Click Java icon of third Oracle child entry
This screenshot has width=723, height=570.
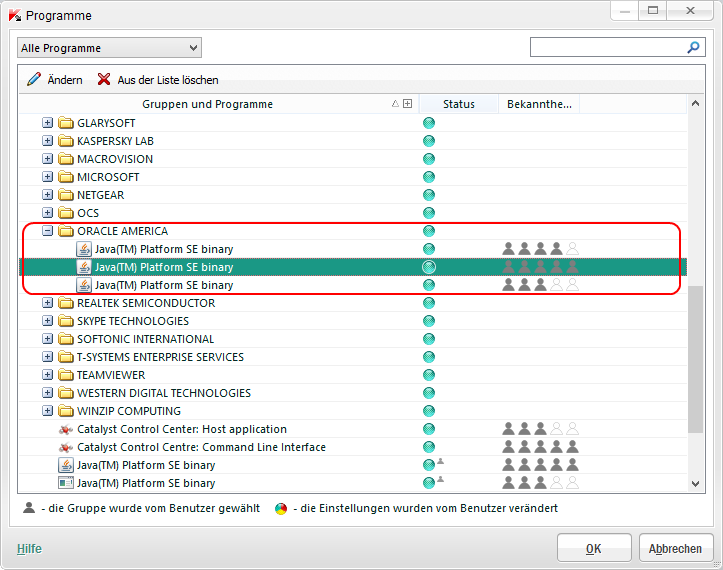[83, 285]
